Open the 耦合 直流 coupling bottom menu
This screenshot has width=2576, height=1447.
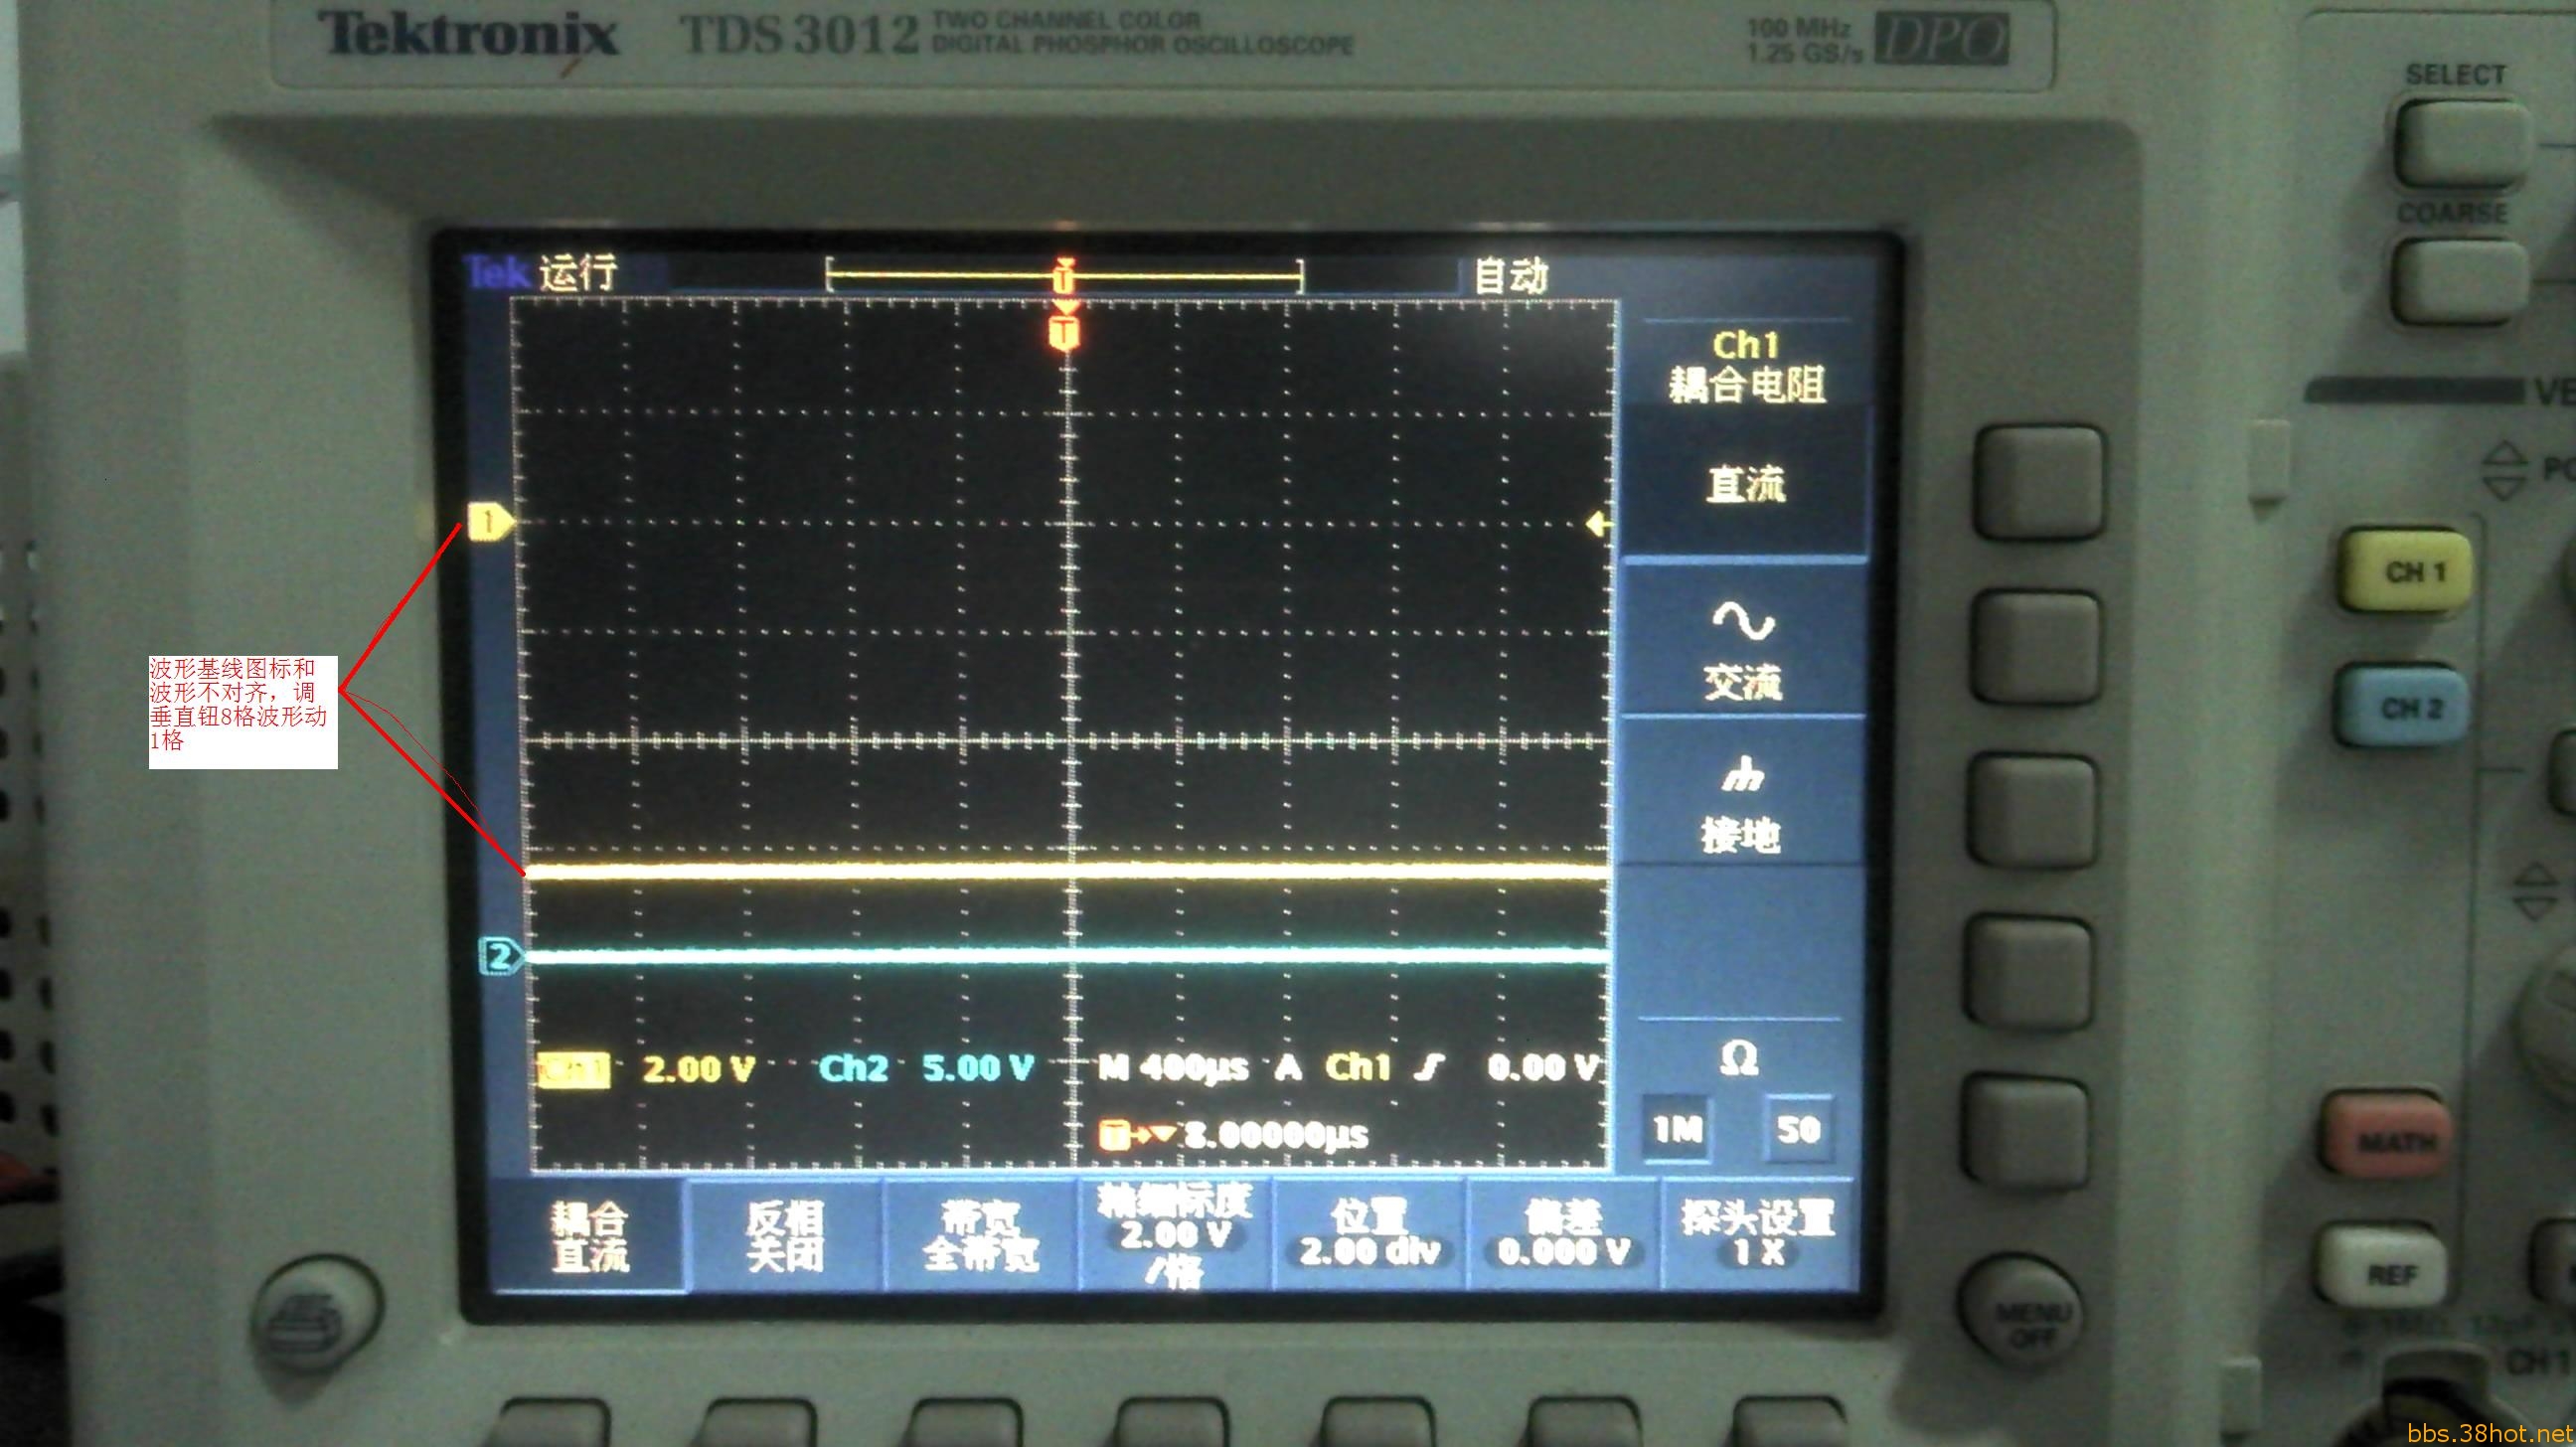click(x=590, y=1236)
